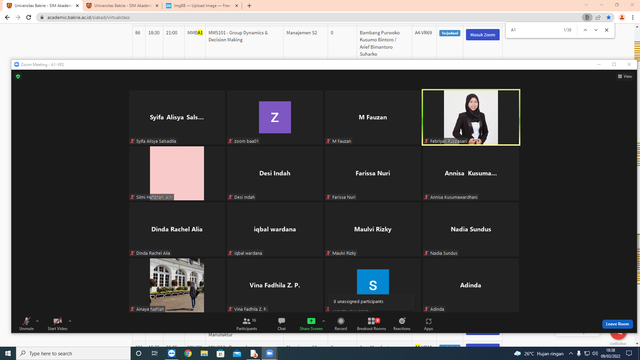Open the View layout menu in Zoom
The height and width of the screenshot is (360, 640).
click(625, 76)
